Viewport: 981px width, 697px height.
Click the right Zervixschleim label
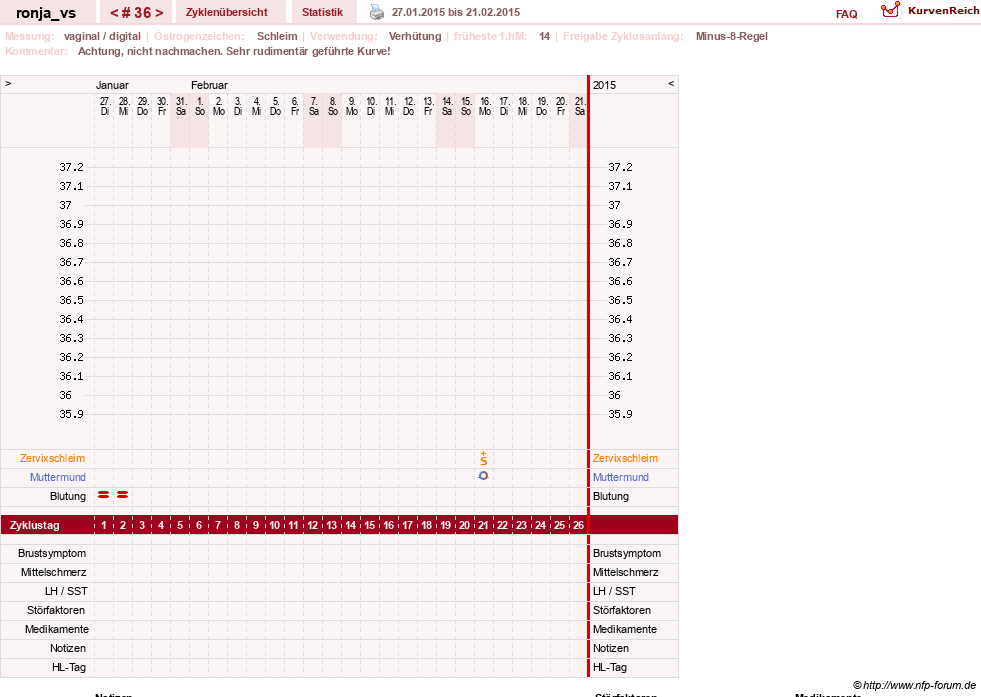click(x=626, y=458)
